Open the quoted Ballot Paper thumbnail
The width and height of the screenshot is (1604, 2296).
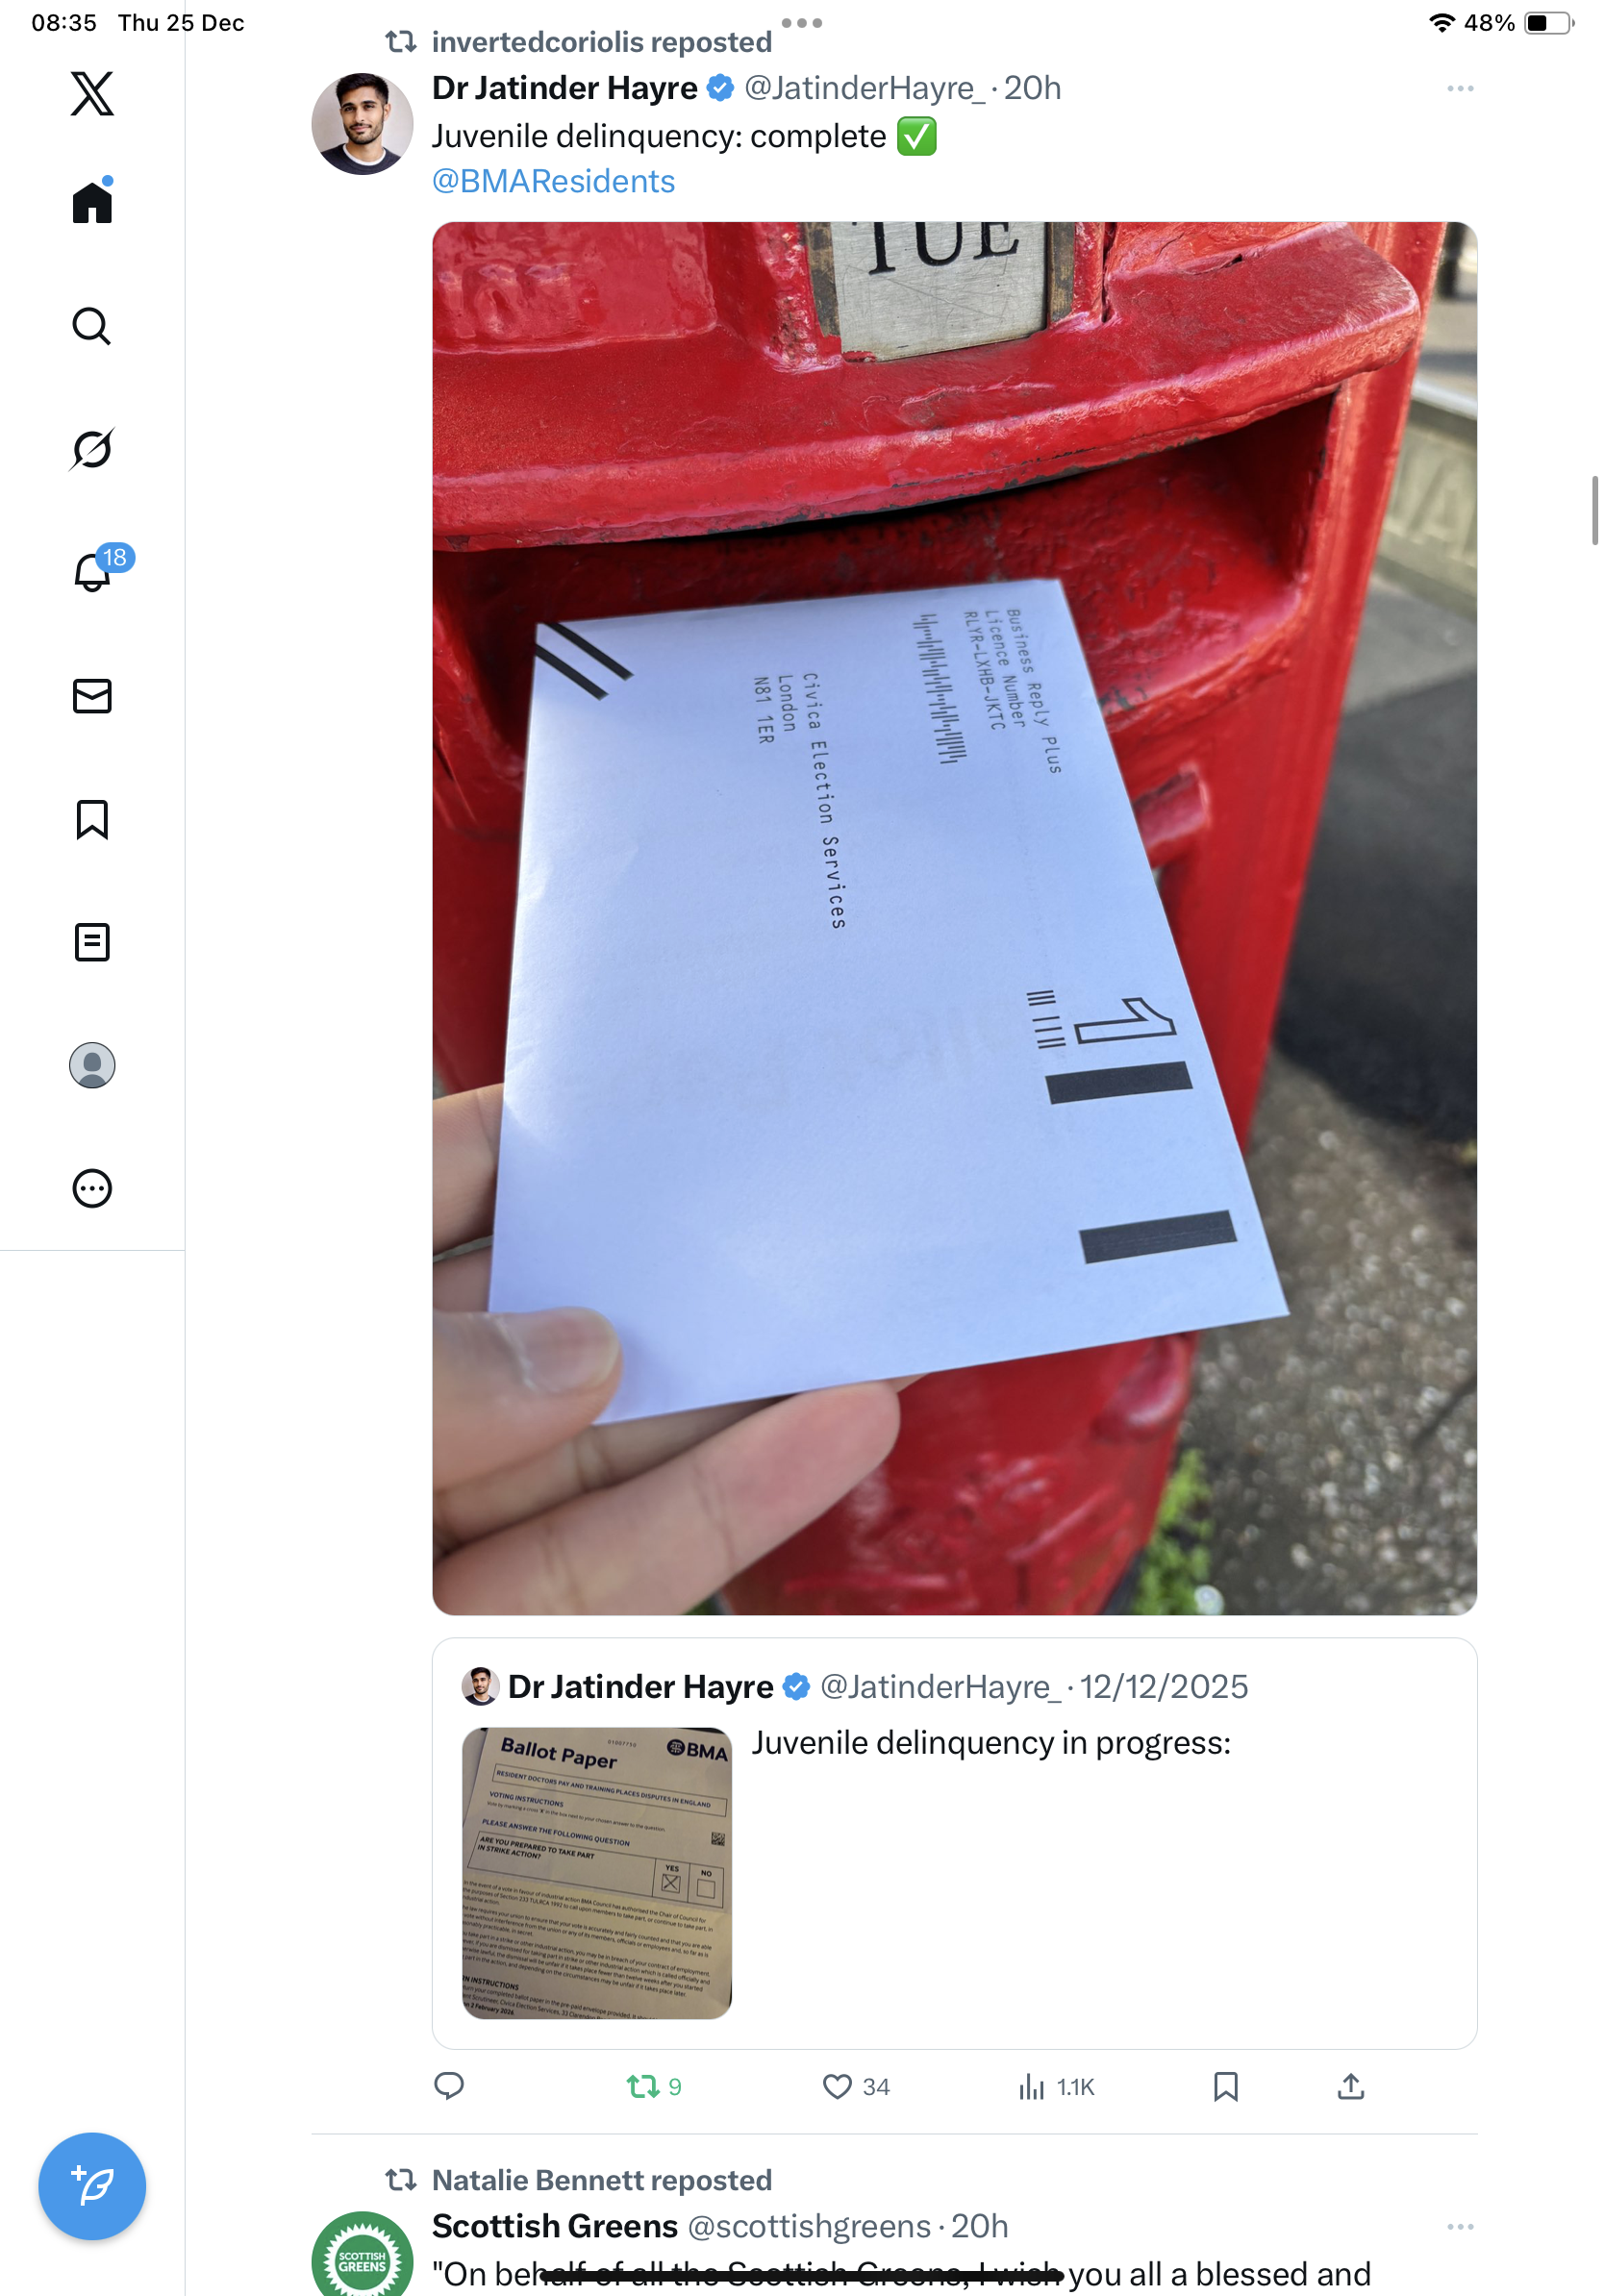tap(596, 1873)
